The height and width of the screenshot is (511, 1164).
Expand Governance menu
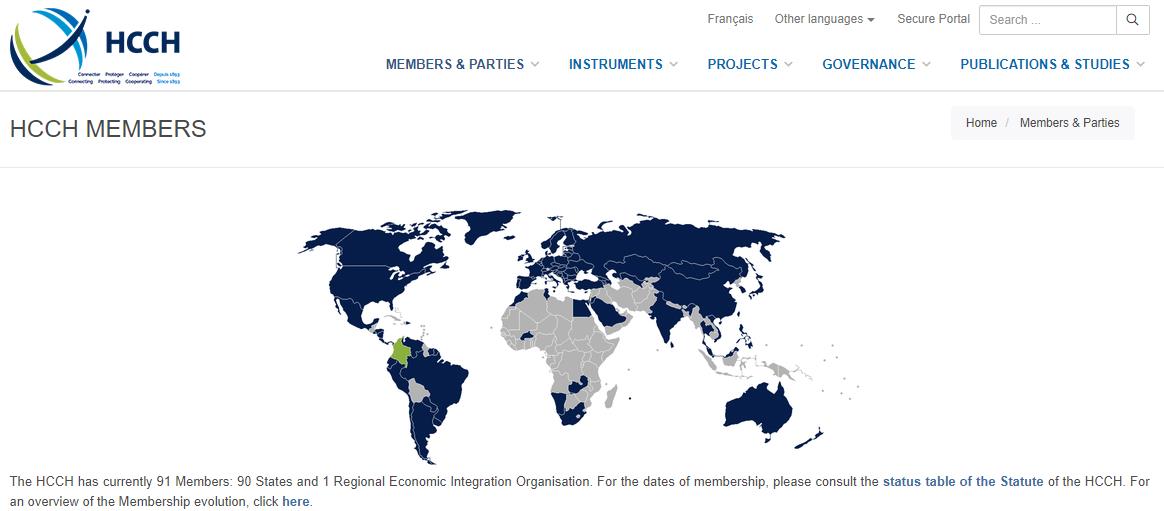click(x=876, y=64)
